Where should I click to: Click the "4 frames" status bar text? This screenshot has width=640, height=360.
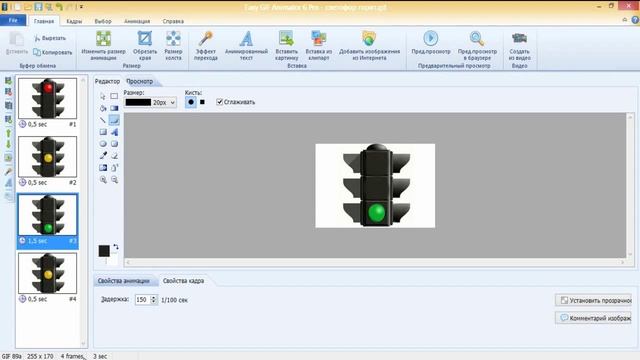tap(73, 356)
